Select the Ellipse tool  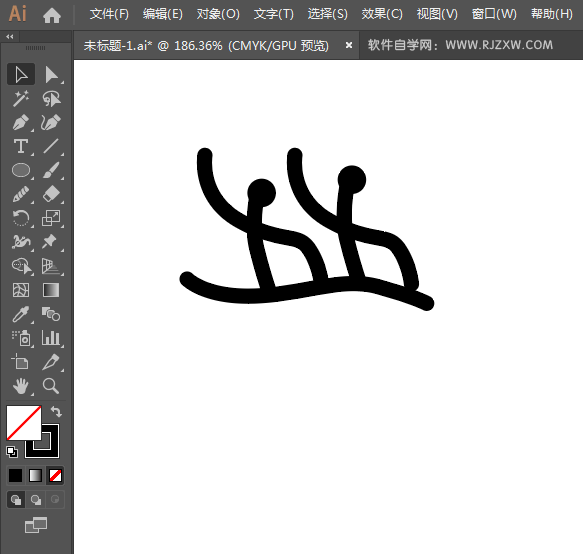coord(21,170)
